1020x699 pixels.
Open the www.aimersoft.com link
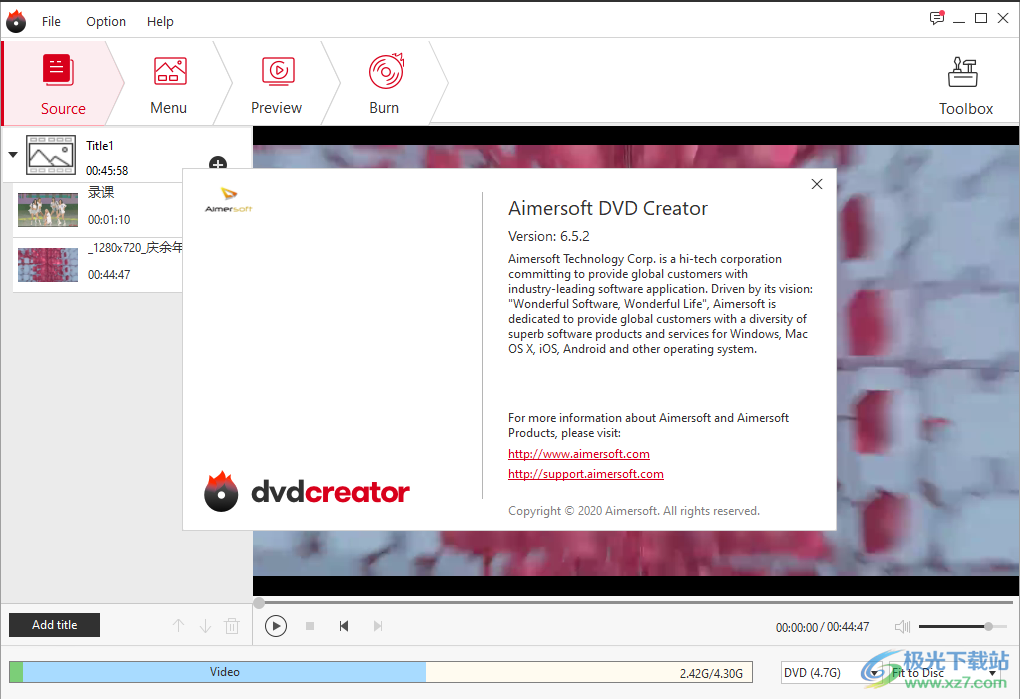coord(579,454)
